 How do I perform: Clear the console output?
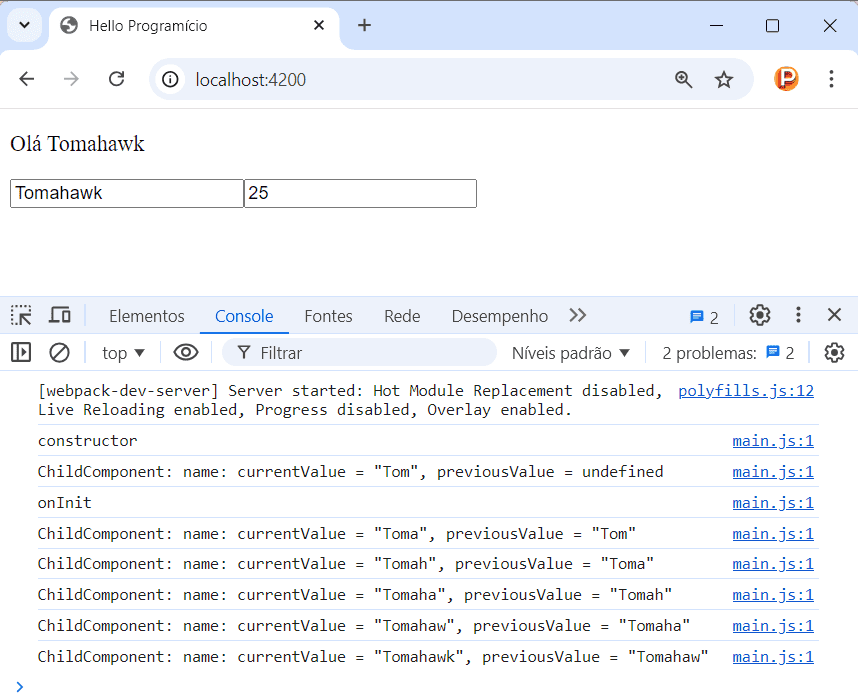pyautogui.click(x=59, y=352)
